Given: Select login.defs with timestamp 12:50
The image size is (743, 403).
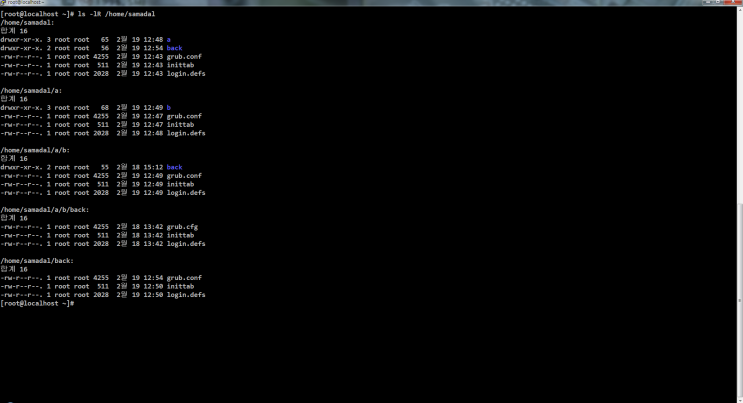Looking at the screenshot, I should pos(186,295).
